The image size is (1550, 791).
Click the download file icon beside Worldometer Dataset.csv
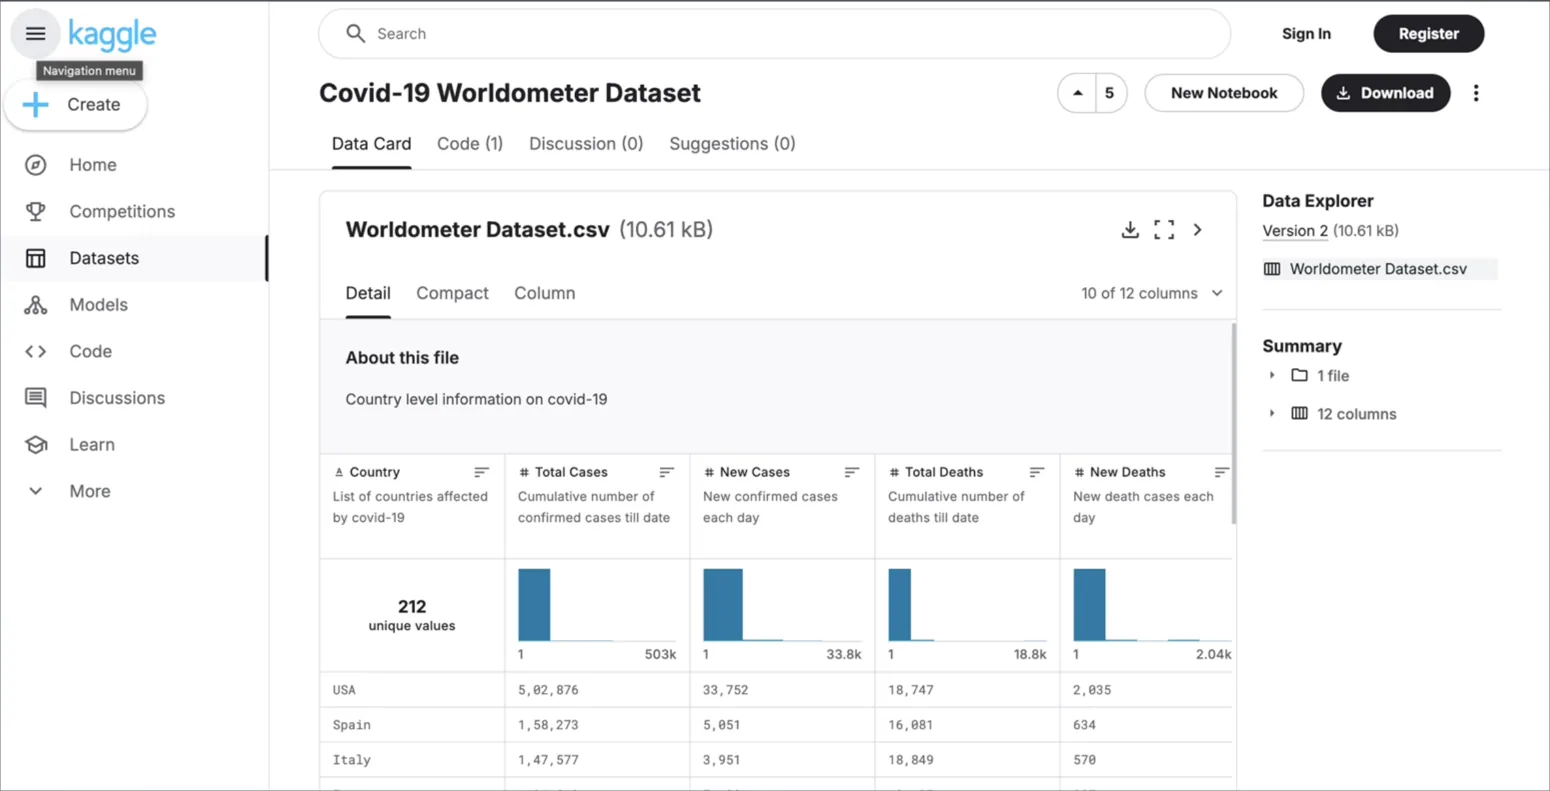[1130, 230]
